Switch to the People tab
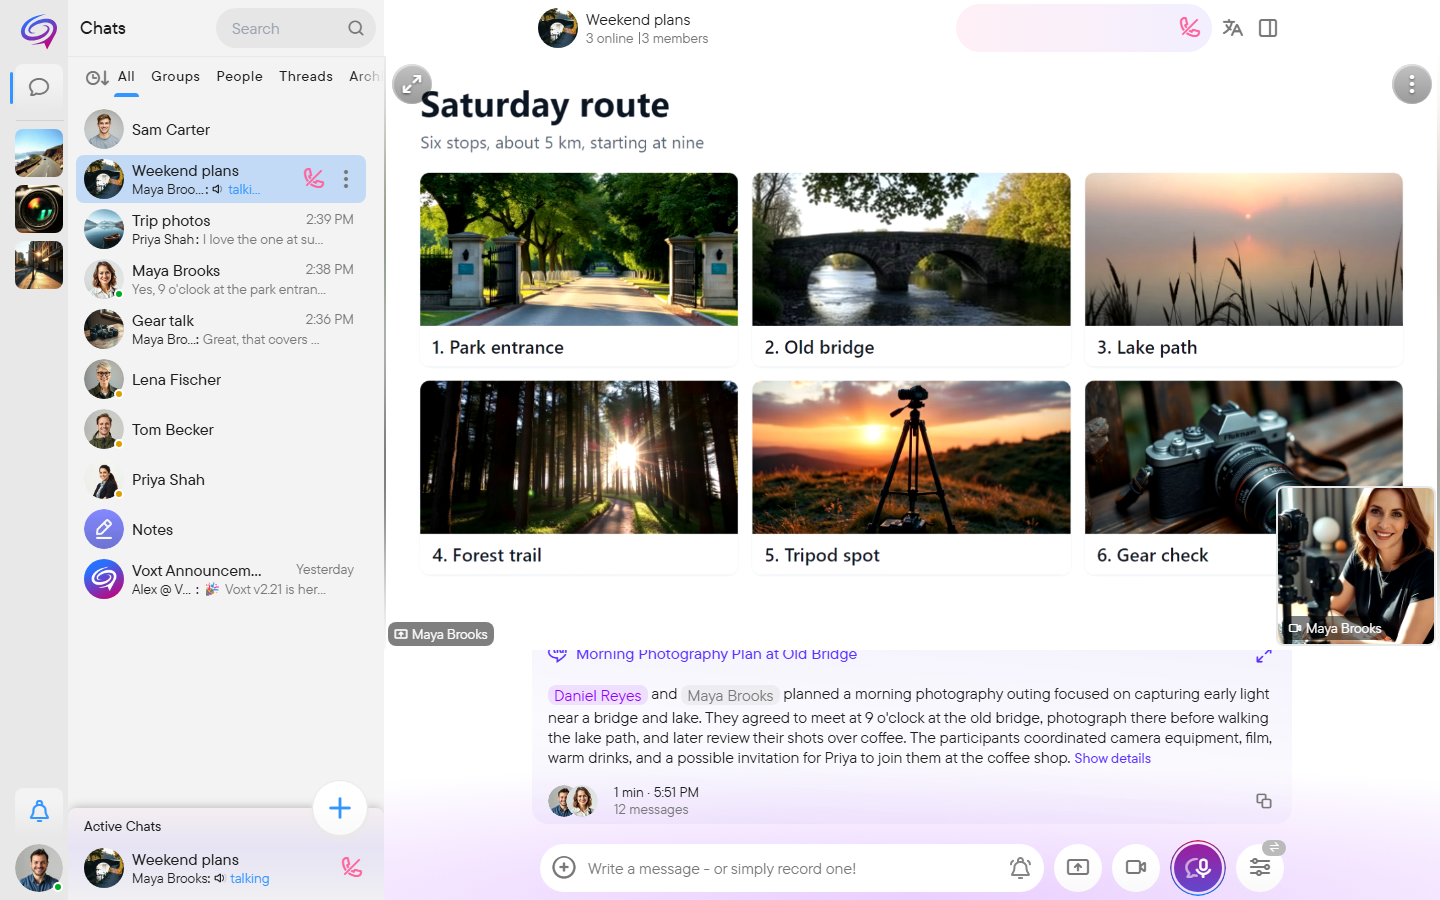Screen dimensions: 1440x900 (239, 76)
